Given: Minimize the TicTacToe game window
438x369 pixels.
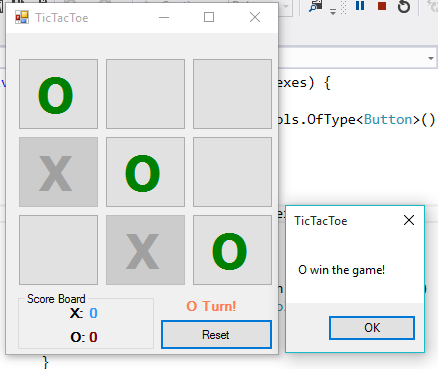Looking at the screenshot, I should [164, 17].
